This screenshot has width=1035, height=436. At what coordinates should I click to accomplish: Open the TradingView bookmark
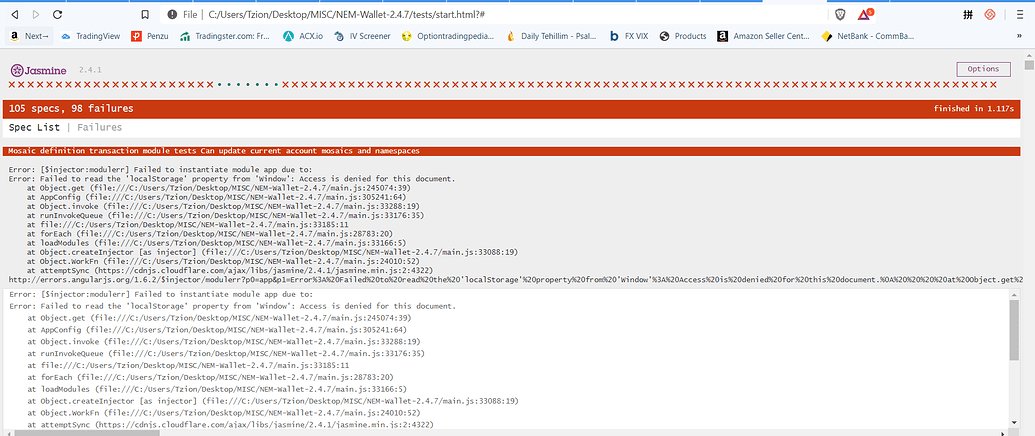pos(90,36)
